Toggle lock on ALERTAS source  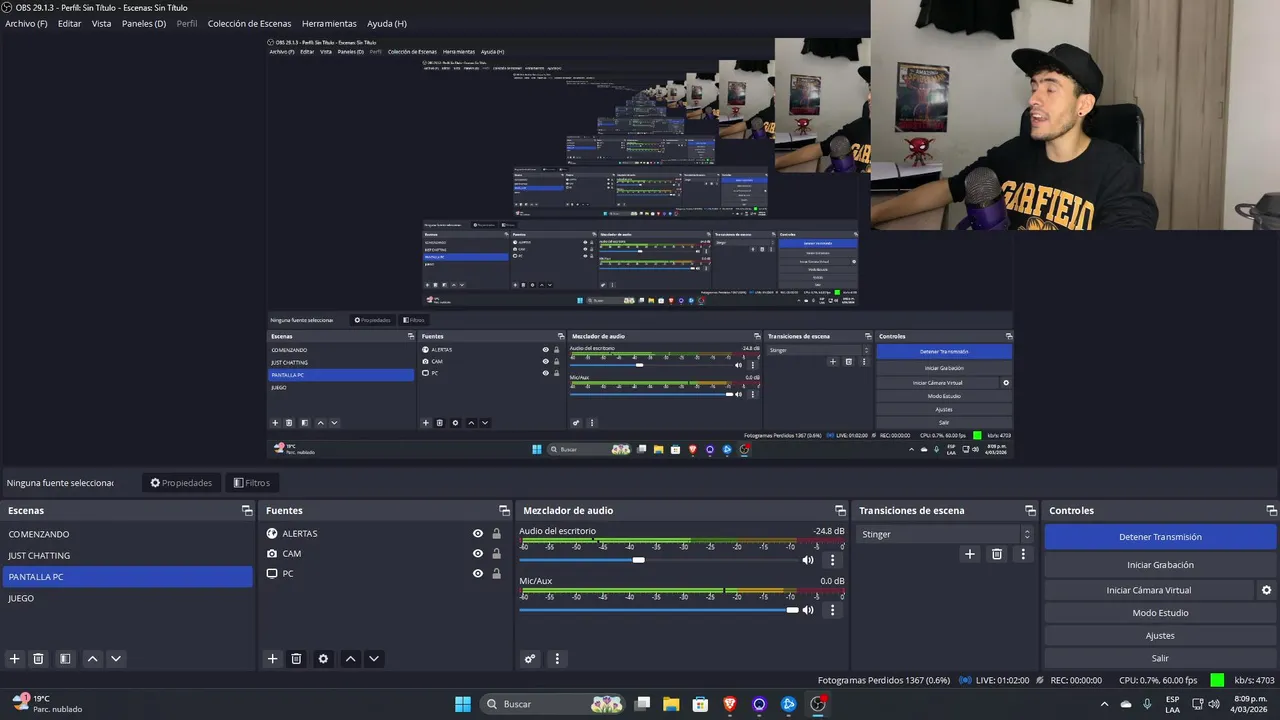[496, 534]
